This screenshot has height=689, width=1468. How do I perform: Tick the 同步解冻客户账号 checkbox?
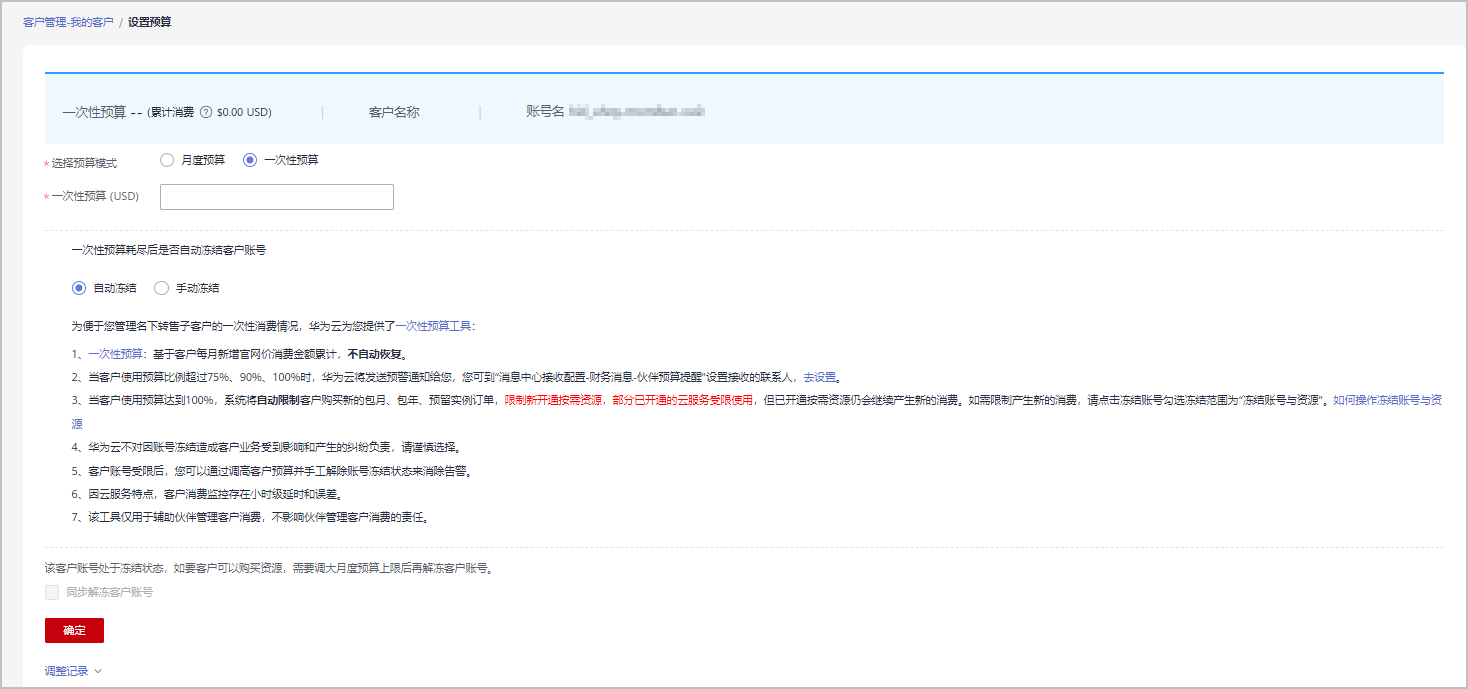click(x=52, y=592)
